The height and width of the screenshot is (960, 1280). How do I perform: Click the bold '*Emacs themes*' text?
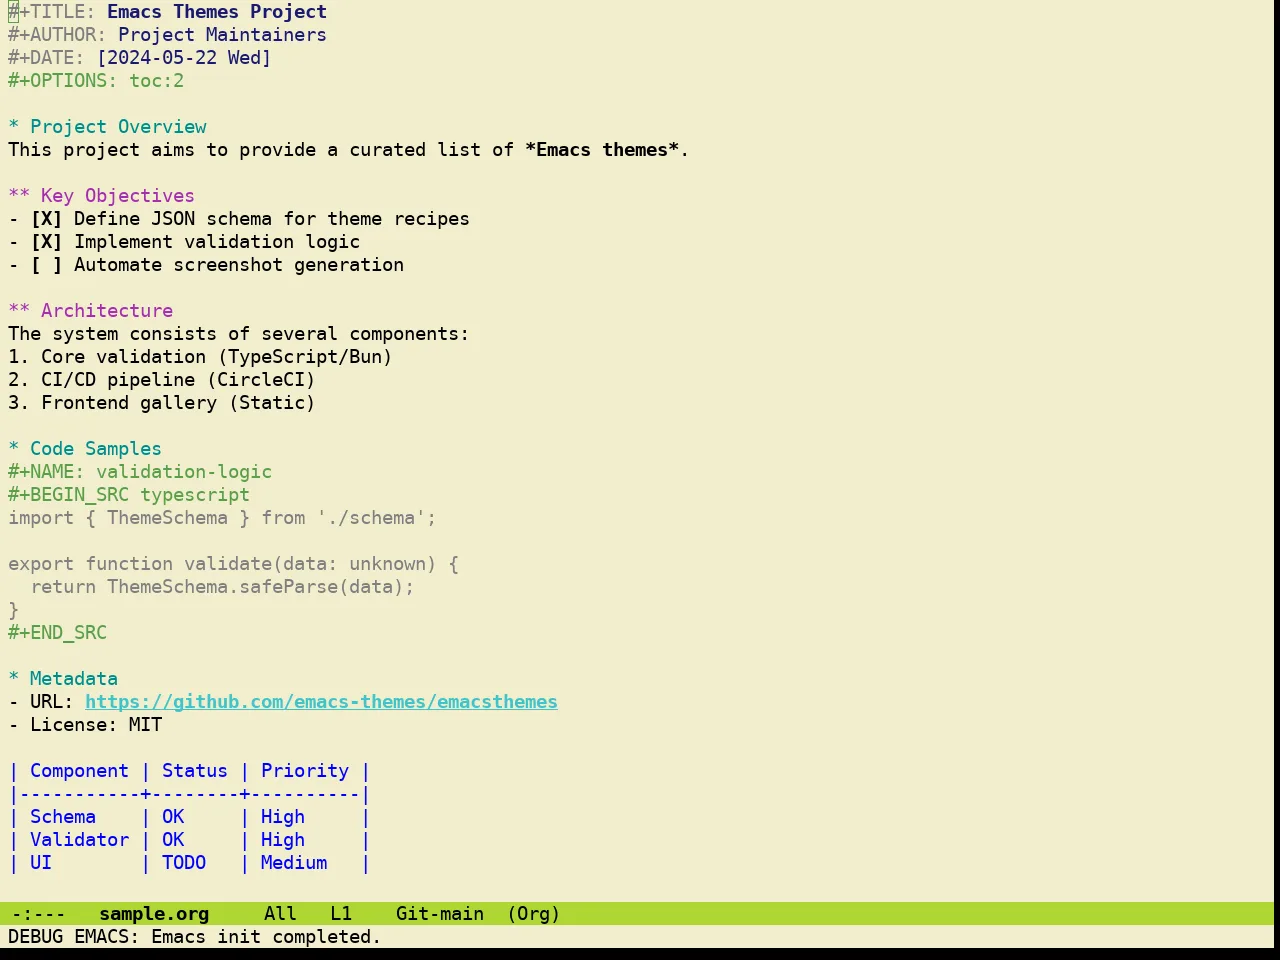click(602, 150)
